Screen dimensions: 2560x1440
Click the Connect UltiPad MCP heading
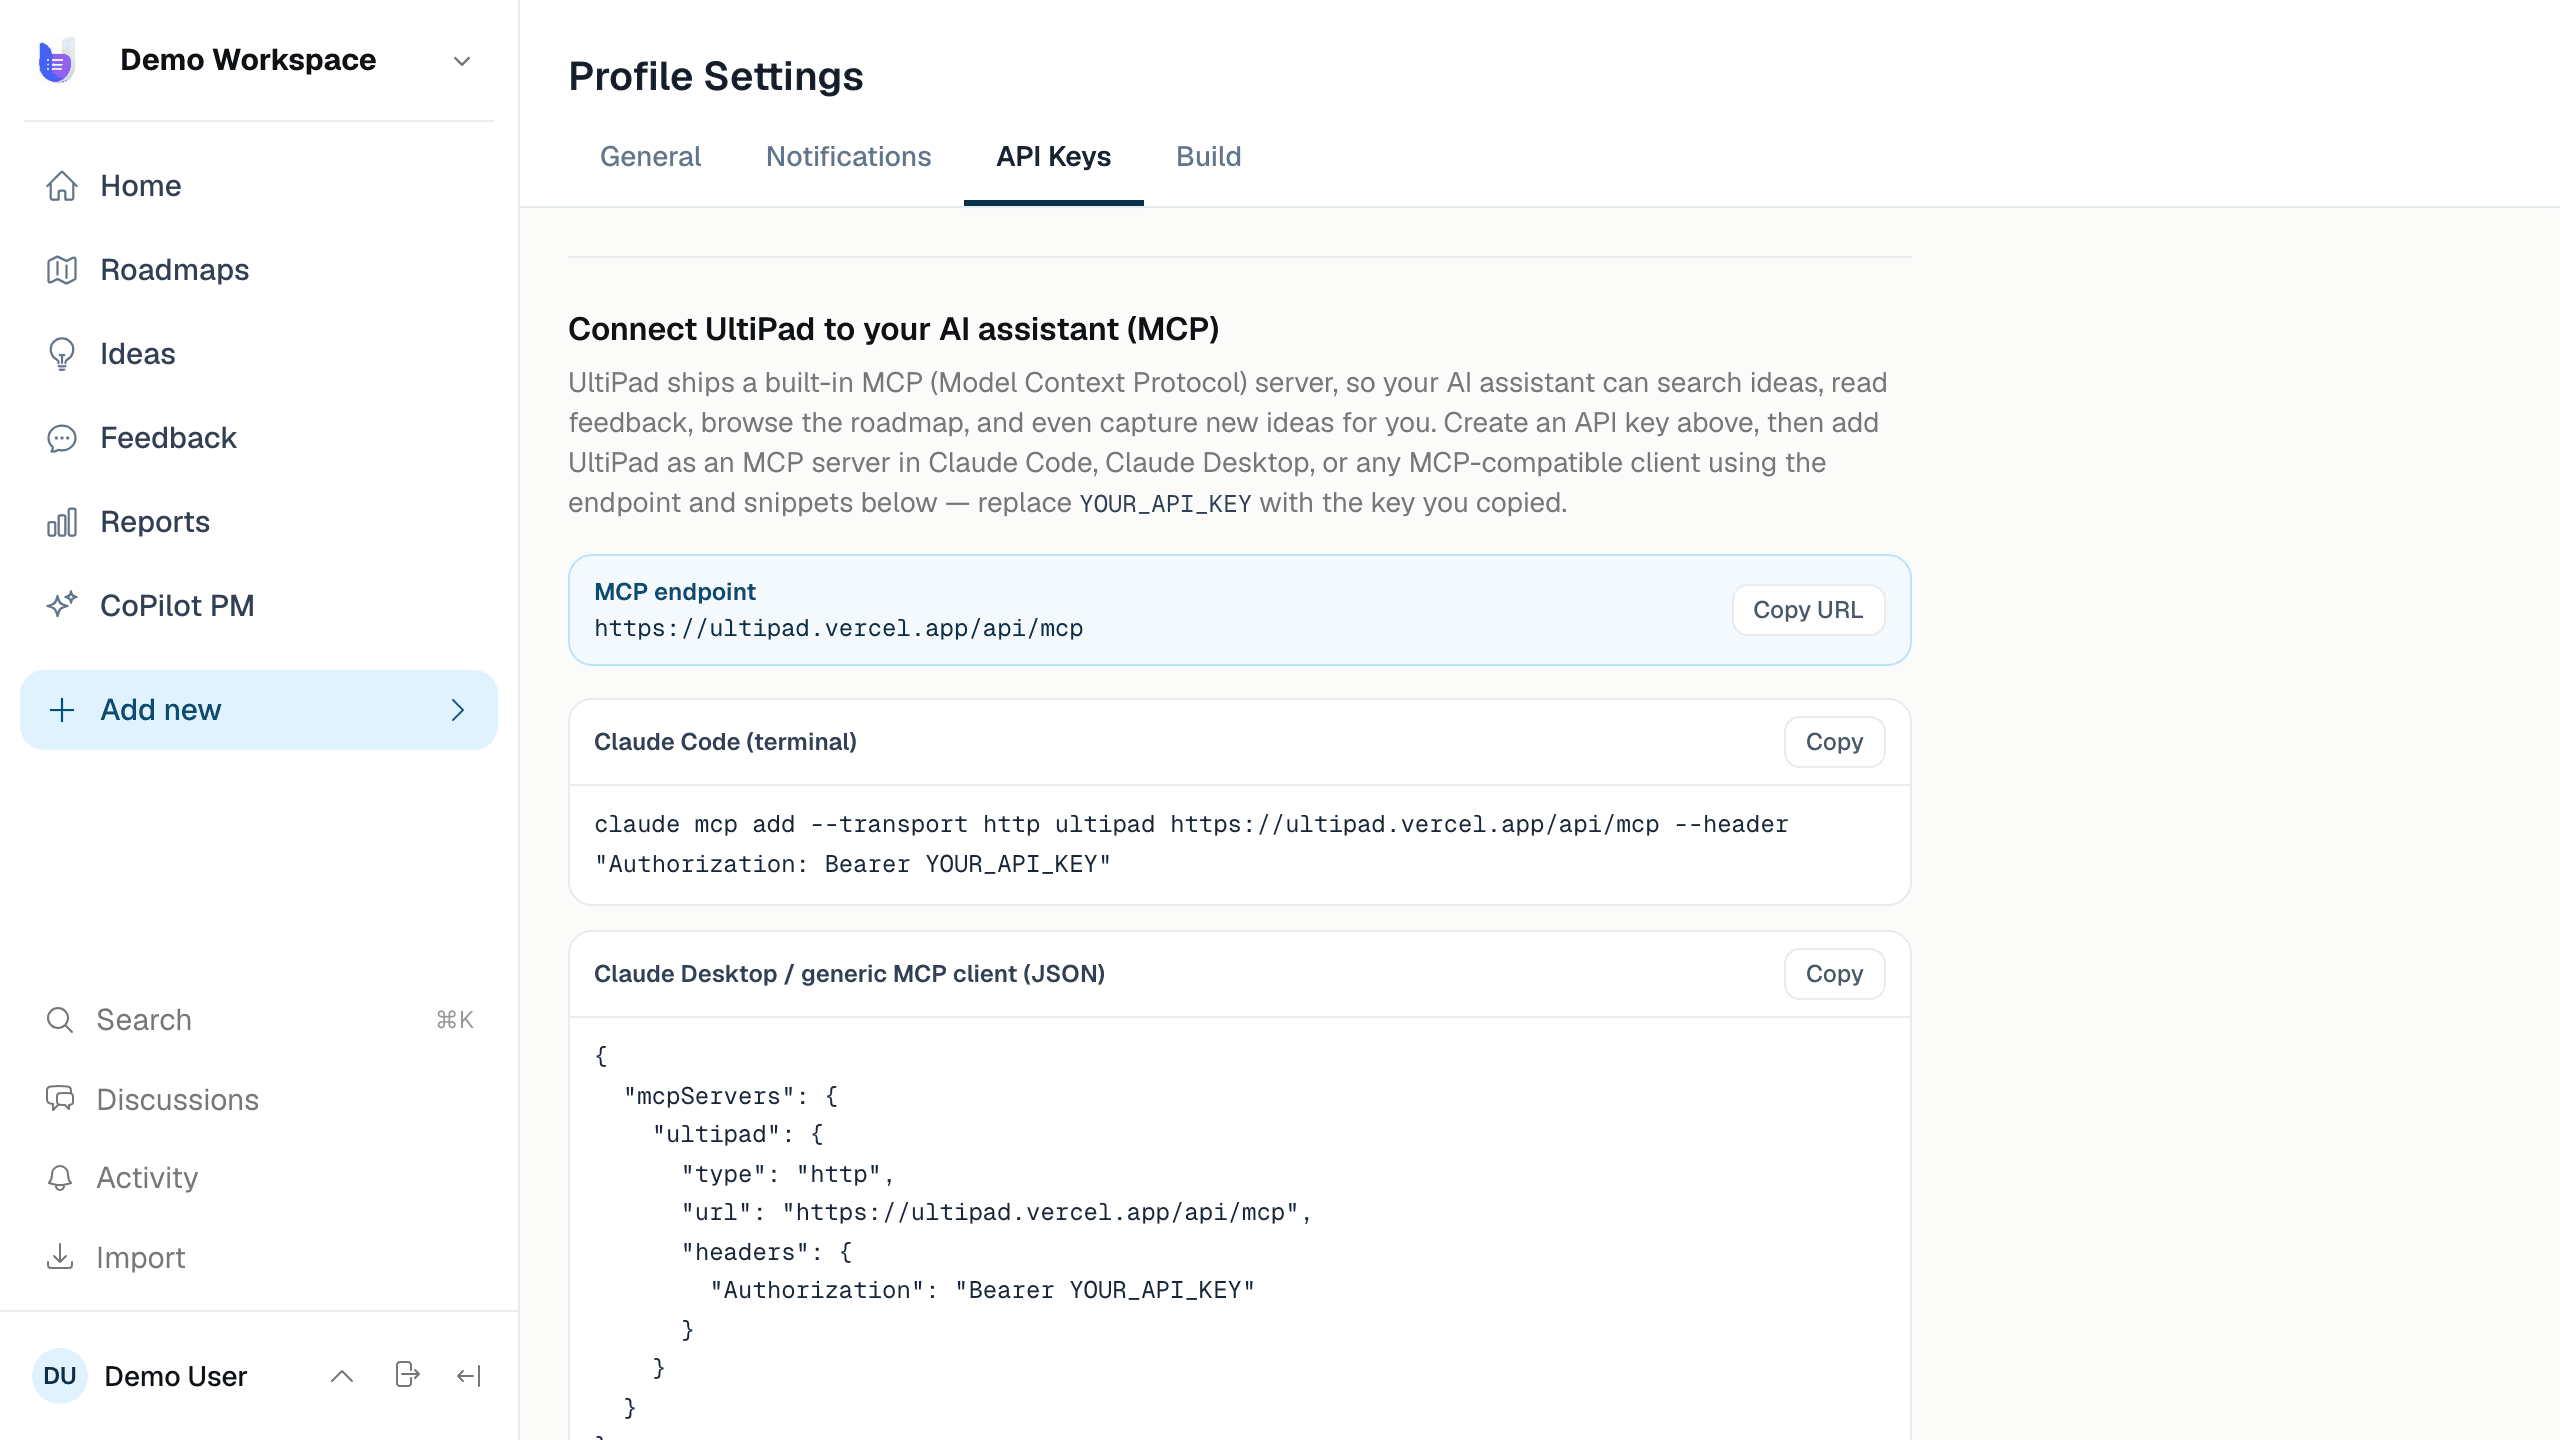893,329
